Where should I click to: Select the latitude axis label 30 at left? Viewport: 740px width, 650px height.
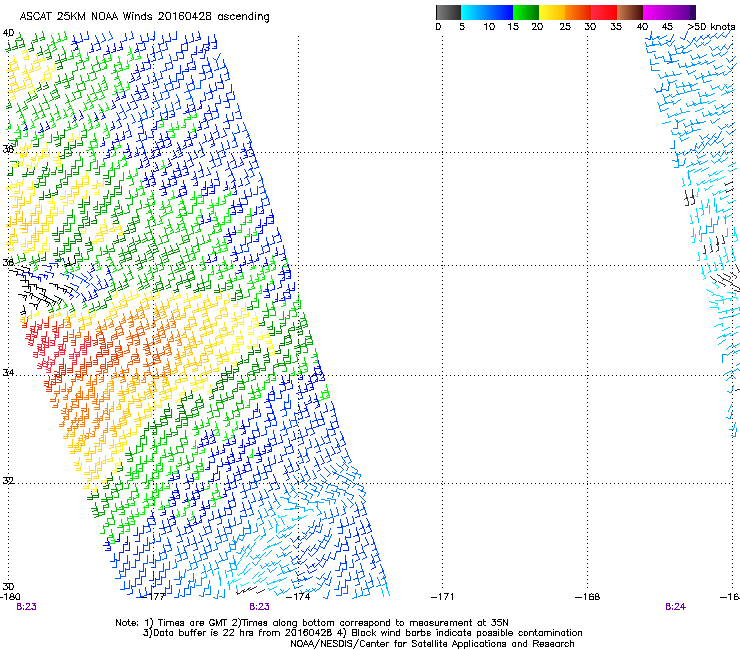click(8, 587)
